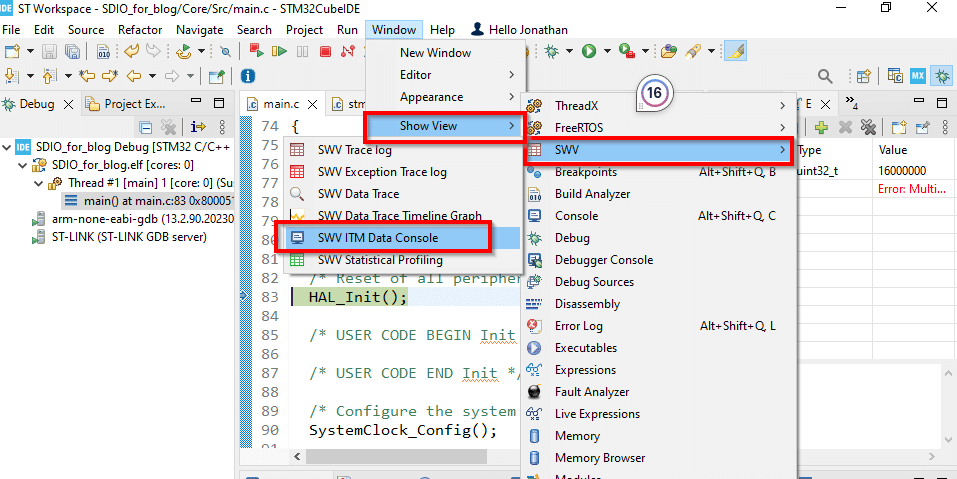Close the main.c editor tab
957x479 pixels.
pyautogui.click(x=312, y=104)
